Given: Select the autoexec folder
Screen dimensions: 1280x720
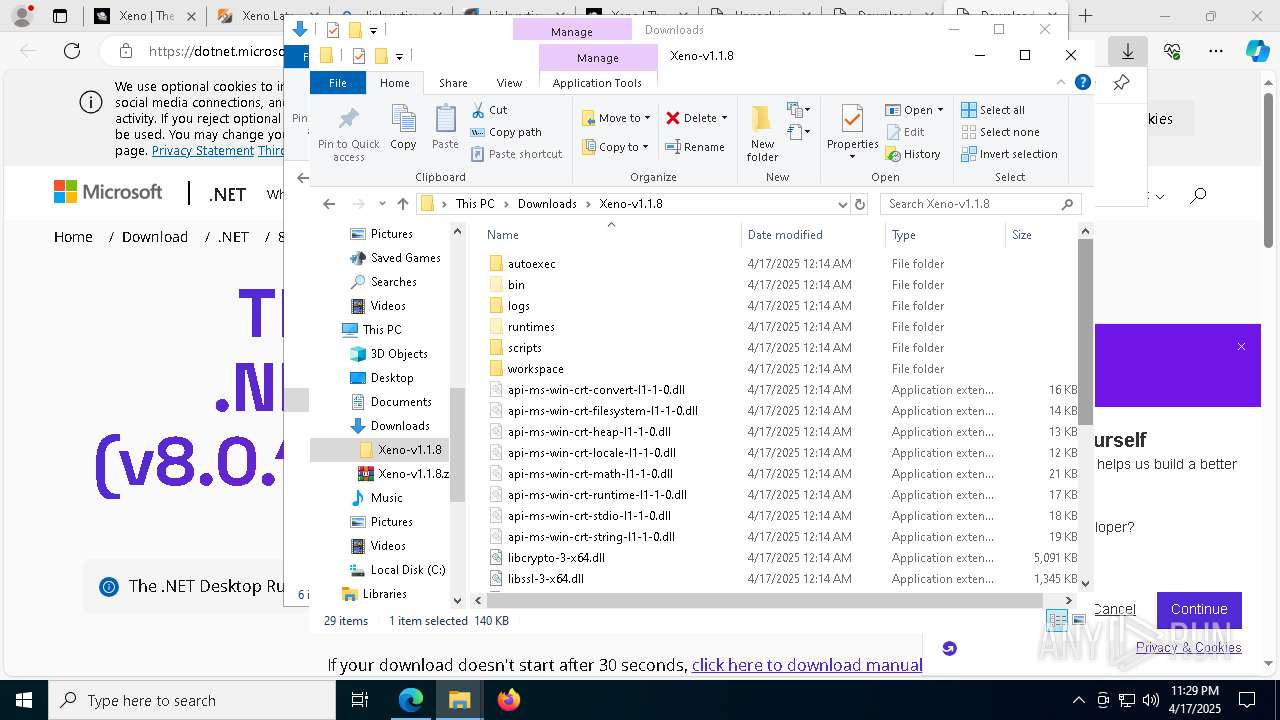Looking at the screenshot, I should 532,264.
